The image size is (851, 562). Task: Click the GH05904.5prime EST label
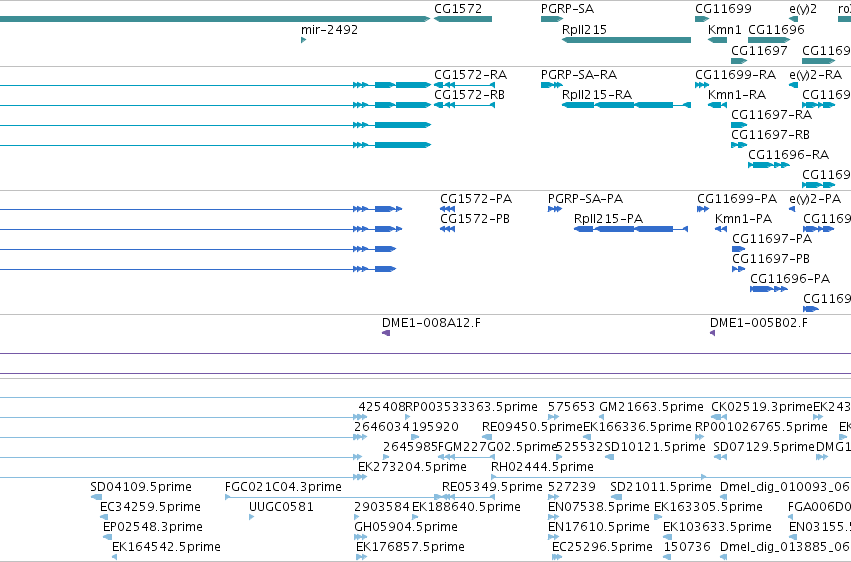pos(406,527)
